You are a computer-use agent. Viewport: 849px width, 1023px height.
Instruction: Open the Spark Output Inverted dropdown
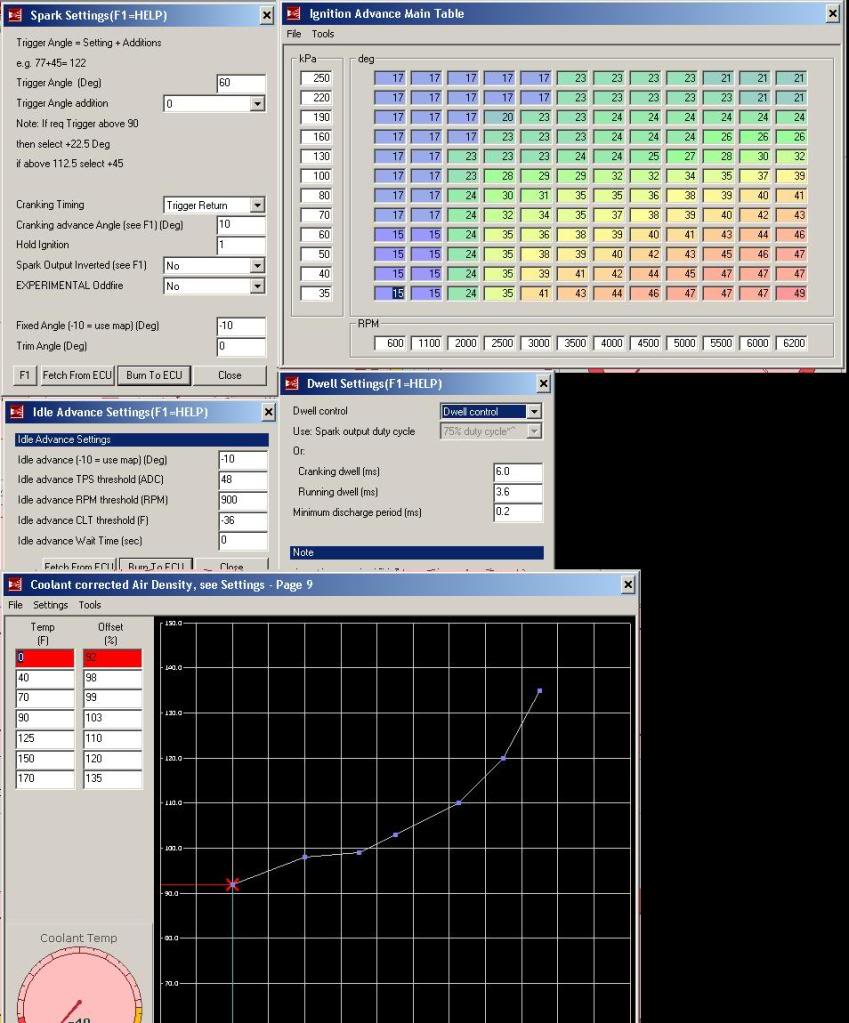click(257, 266)
